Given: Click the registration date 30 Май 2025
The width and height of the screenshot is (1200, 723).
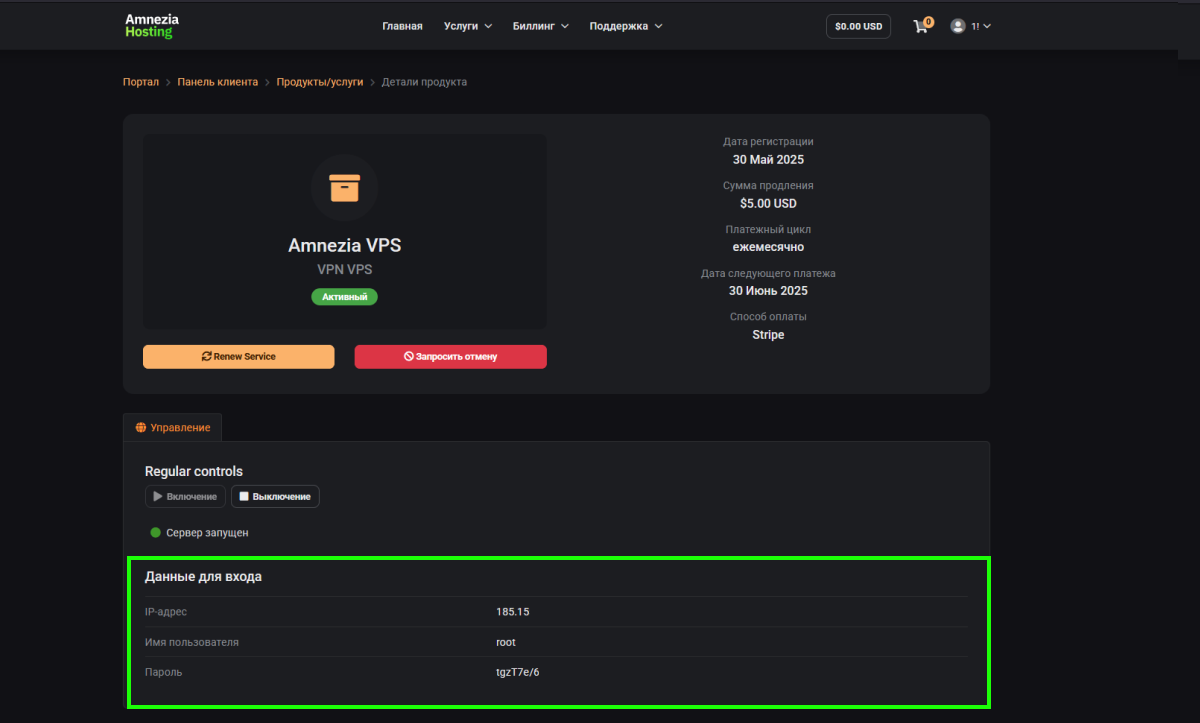Looking at the screenshot, I should point(768,159).
